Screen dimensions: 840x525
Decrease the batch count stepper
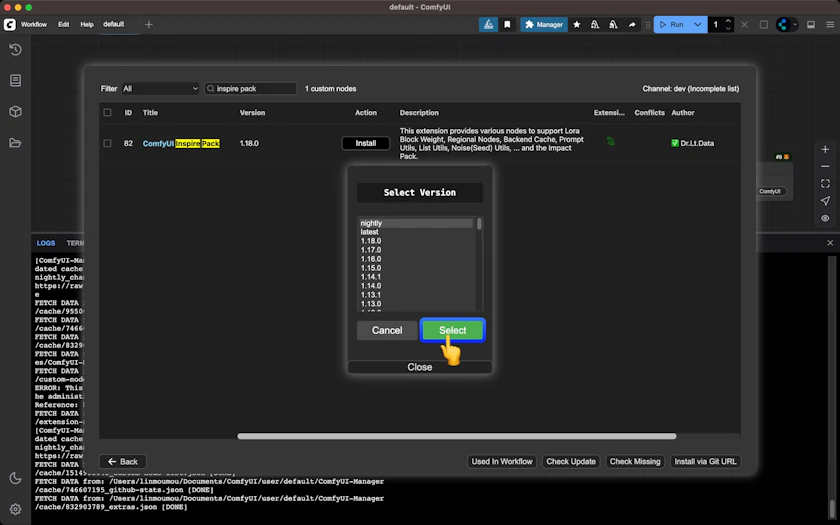(728, 28)
